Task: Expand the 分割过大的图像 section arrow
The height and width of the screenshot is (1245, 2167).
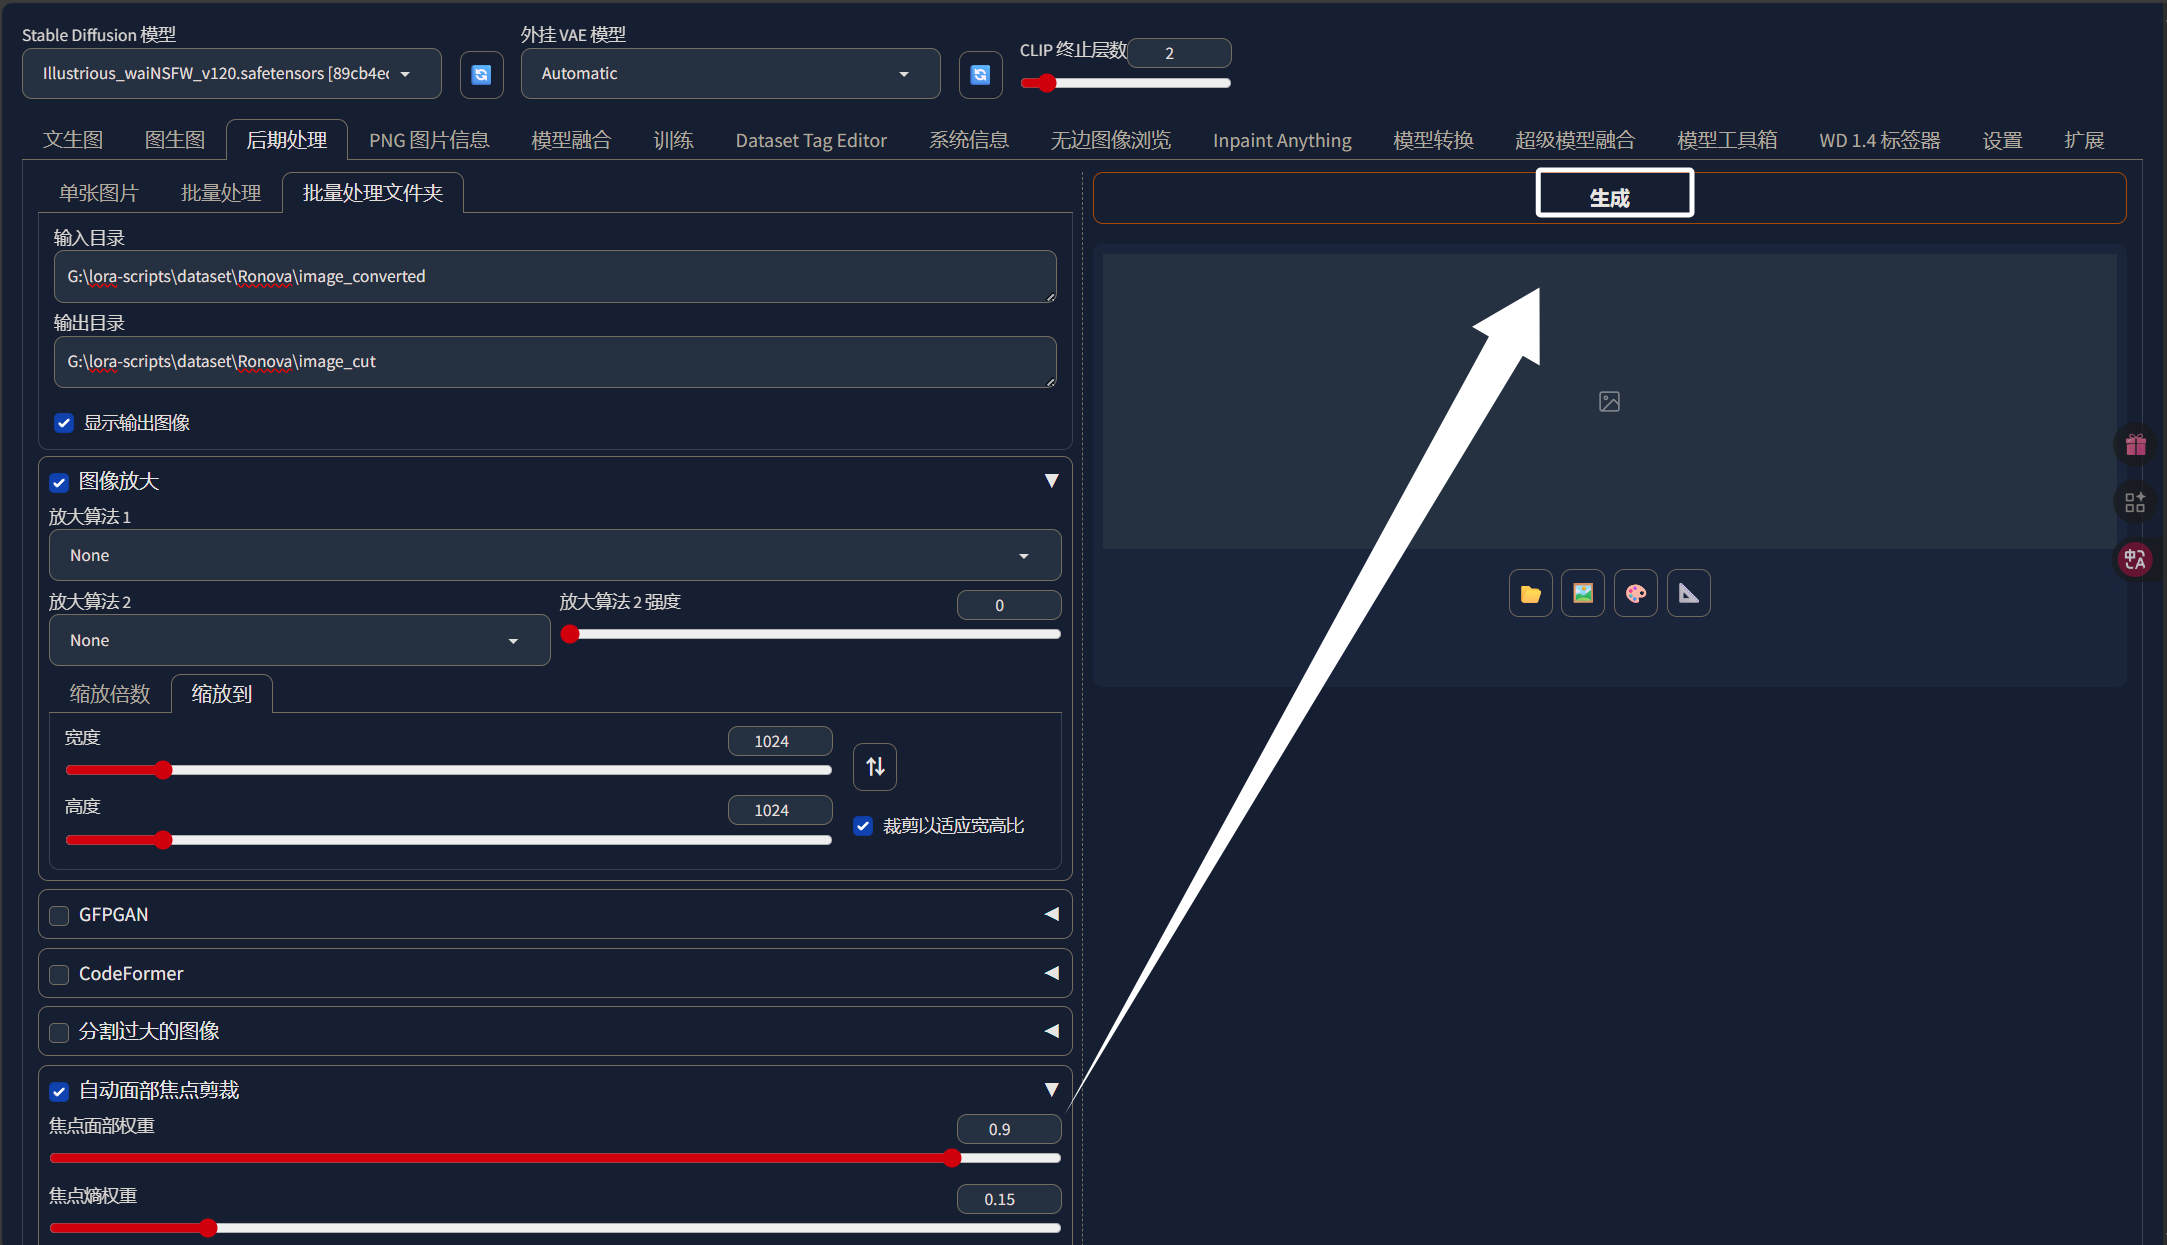Action: point(1051,1031)
